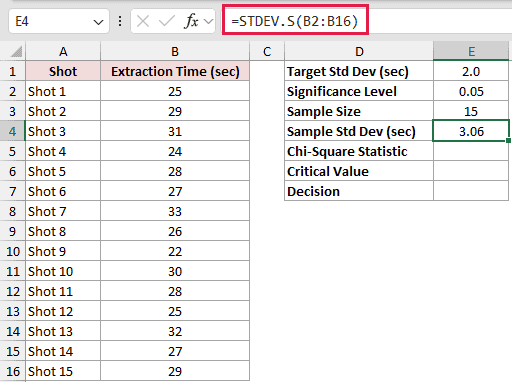The height and width of the screenshot is (382, 512).
Task: Click the empty Critical Value result cell
Action: click(471, 171)
